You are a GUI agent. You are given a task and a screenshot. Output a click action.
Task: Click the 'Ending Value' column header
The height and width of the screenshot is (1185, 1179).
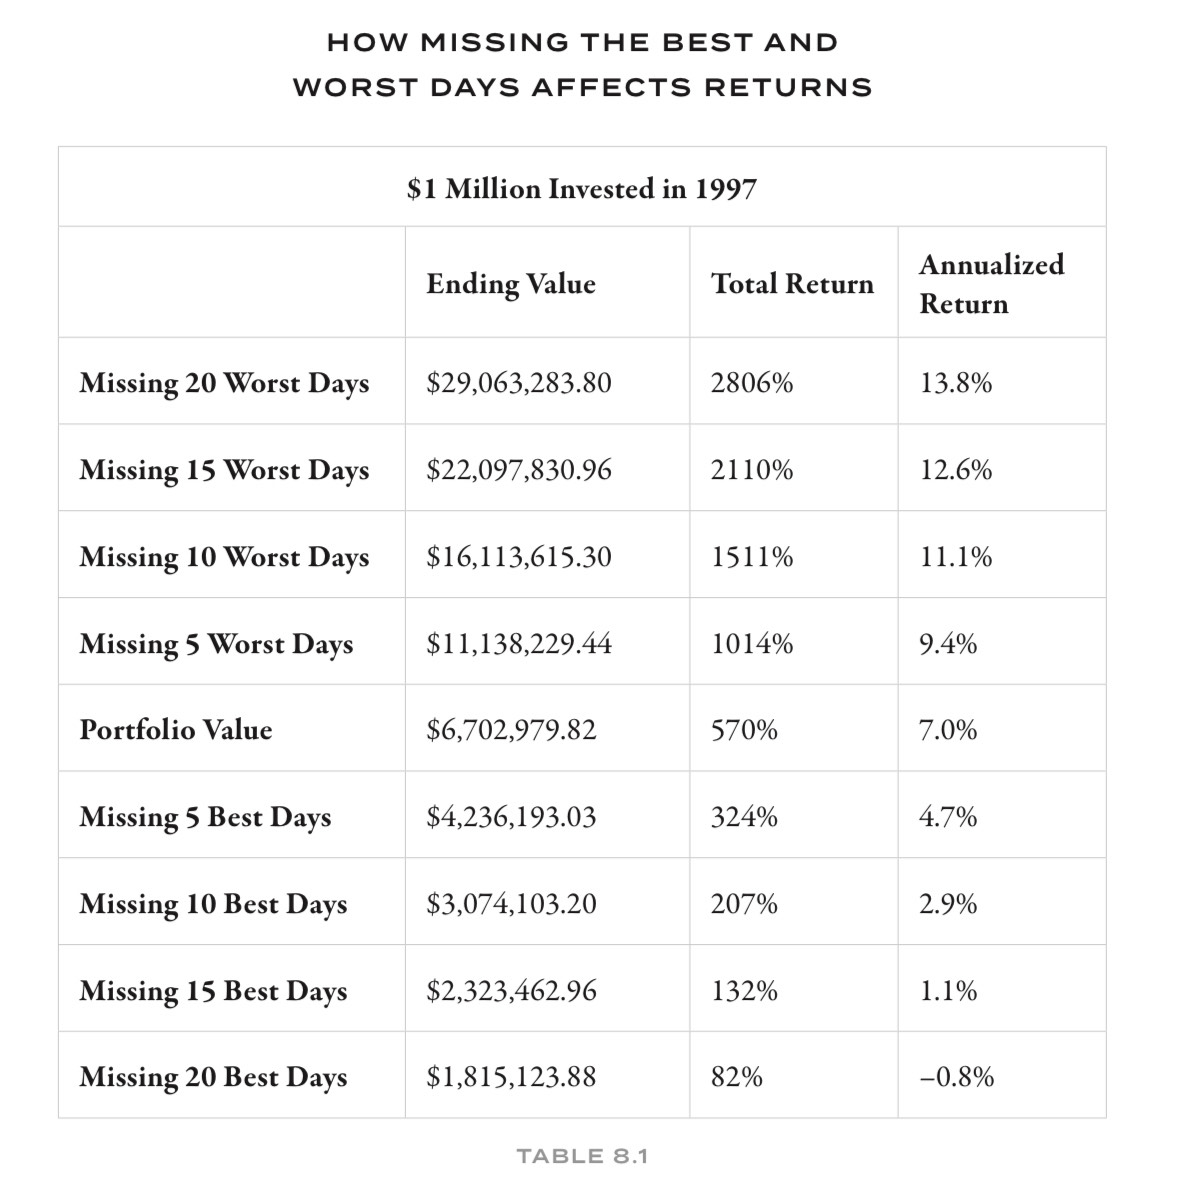click(x=510, y=284)
